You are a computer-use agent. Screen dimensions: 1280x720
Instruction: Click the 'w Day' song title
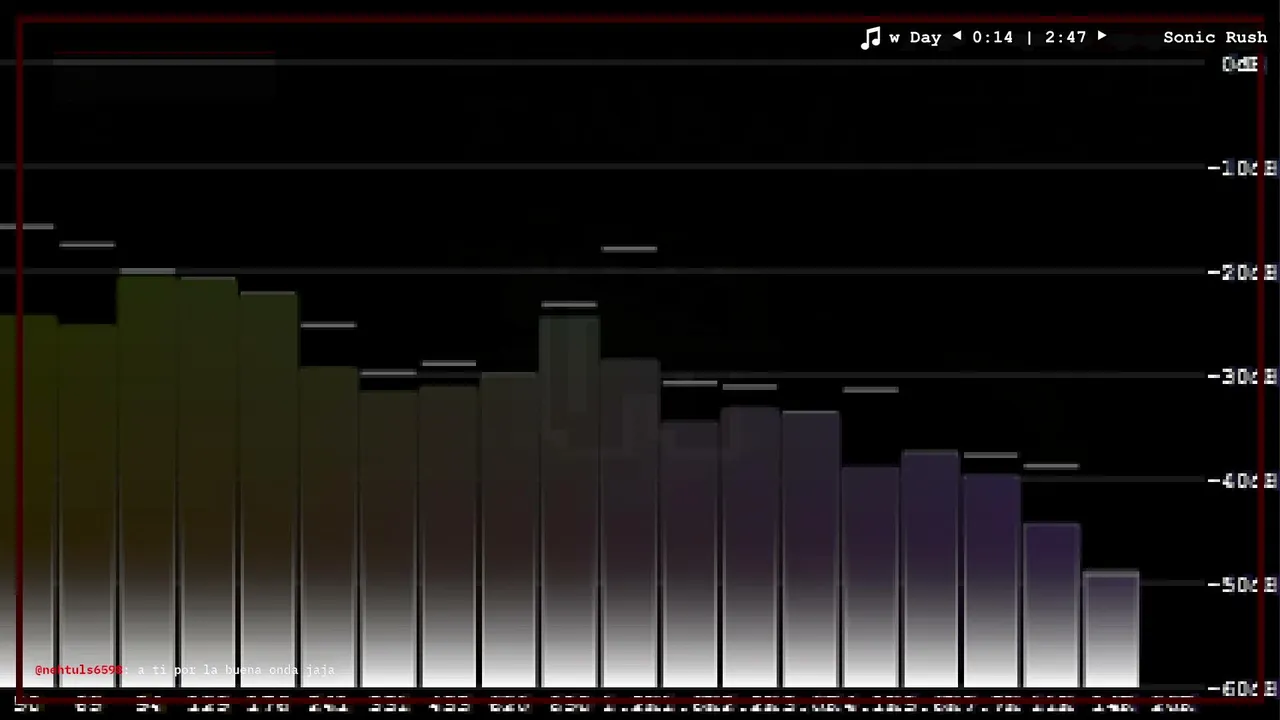[915, 38]
